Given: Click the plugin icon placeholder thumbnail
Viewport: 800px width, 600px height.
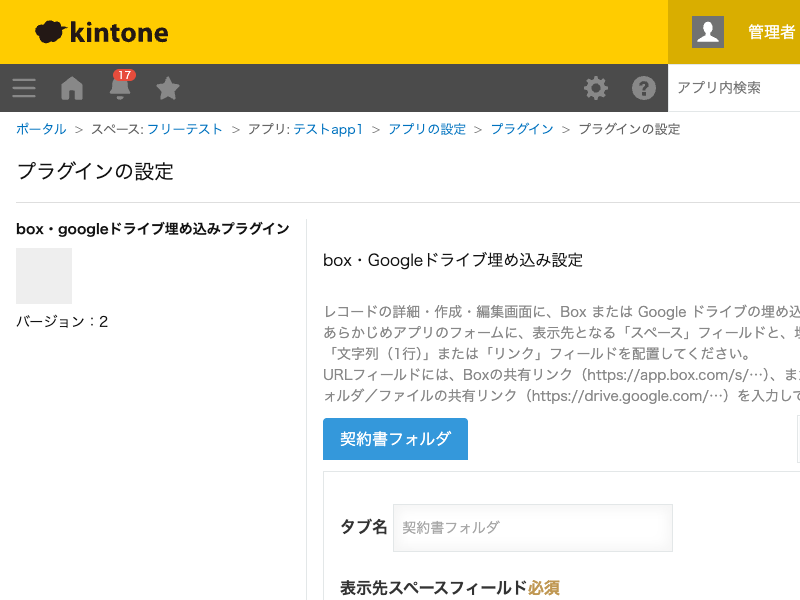Looking at the screenshot, I should pyautogui.click(x=44, y=276).
